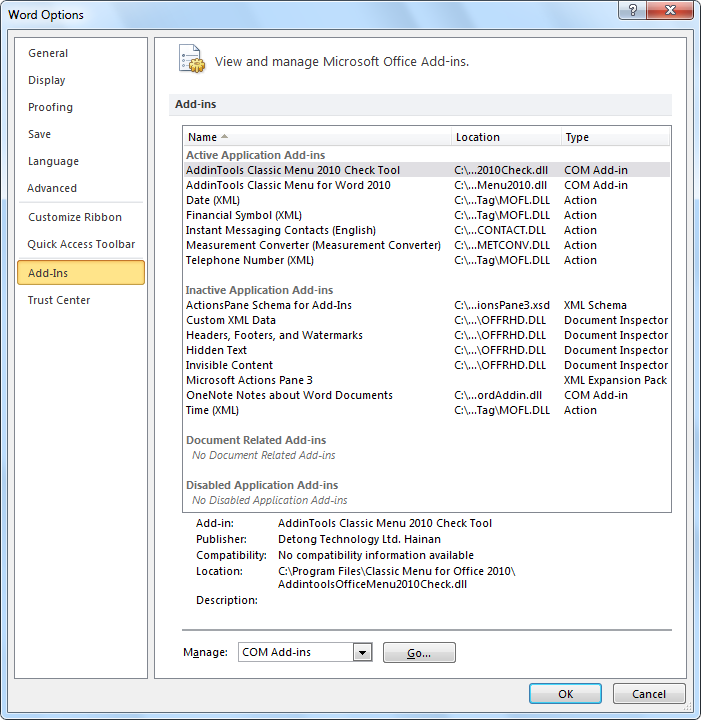This screenshot has width=701, height=720.
Task: Click the C:\...Menu2010.dll location cell
Action: (500, 186)
